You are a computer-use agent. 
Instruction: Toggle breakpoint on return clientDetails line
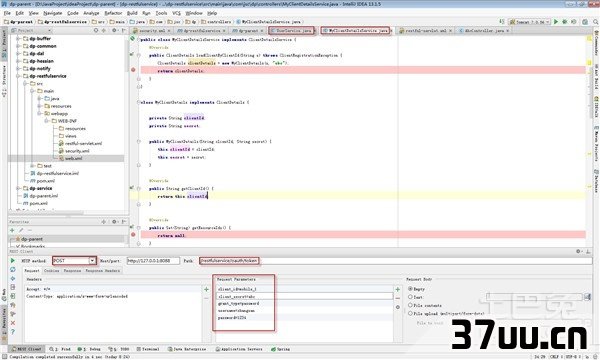[133, 70]
